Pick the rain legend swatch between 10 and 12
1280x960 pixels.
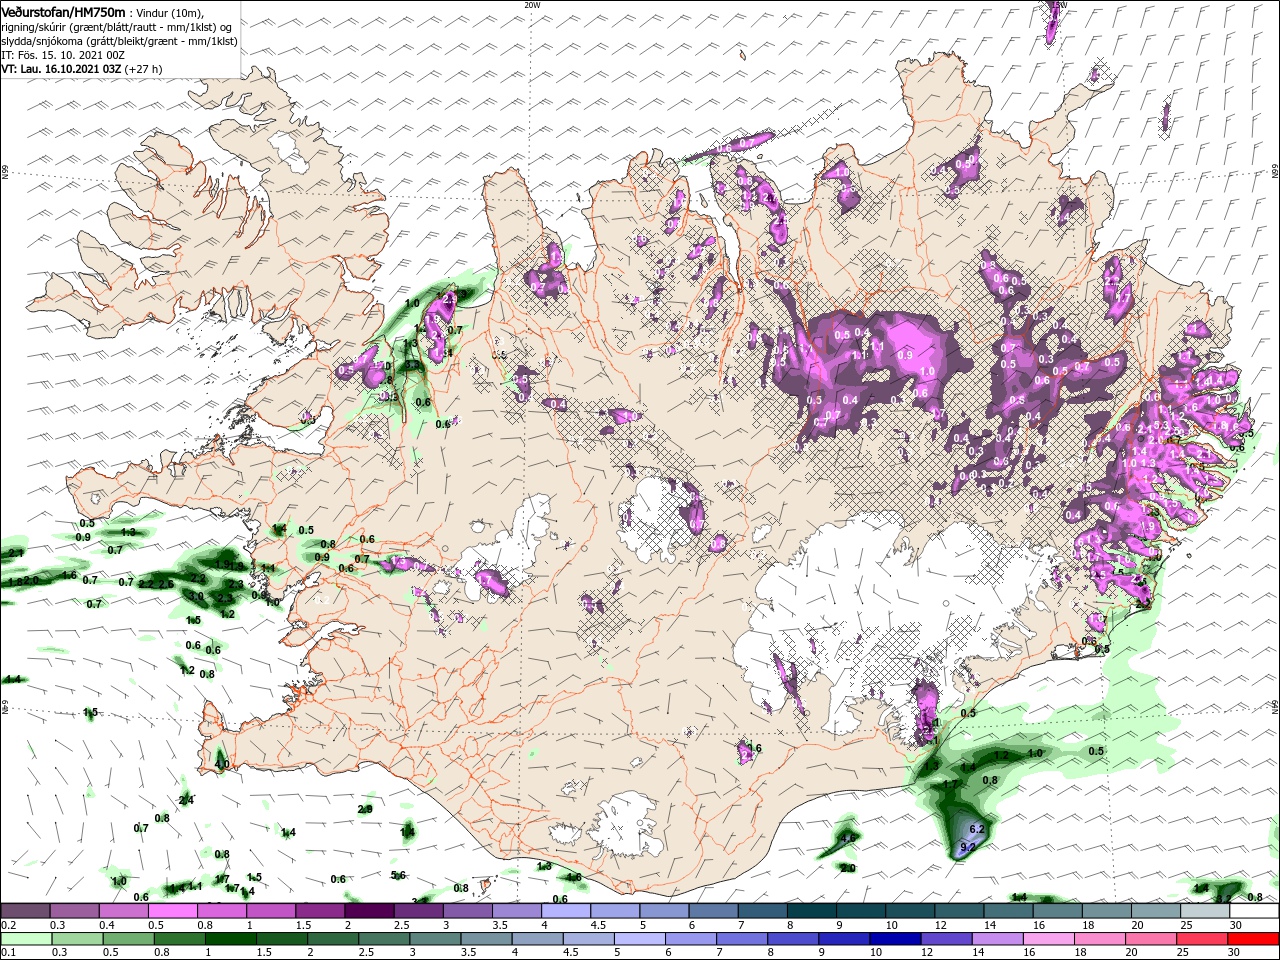896,939
